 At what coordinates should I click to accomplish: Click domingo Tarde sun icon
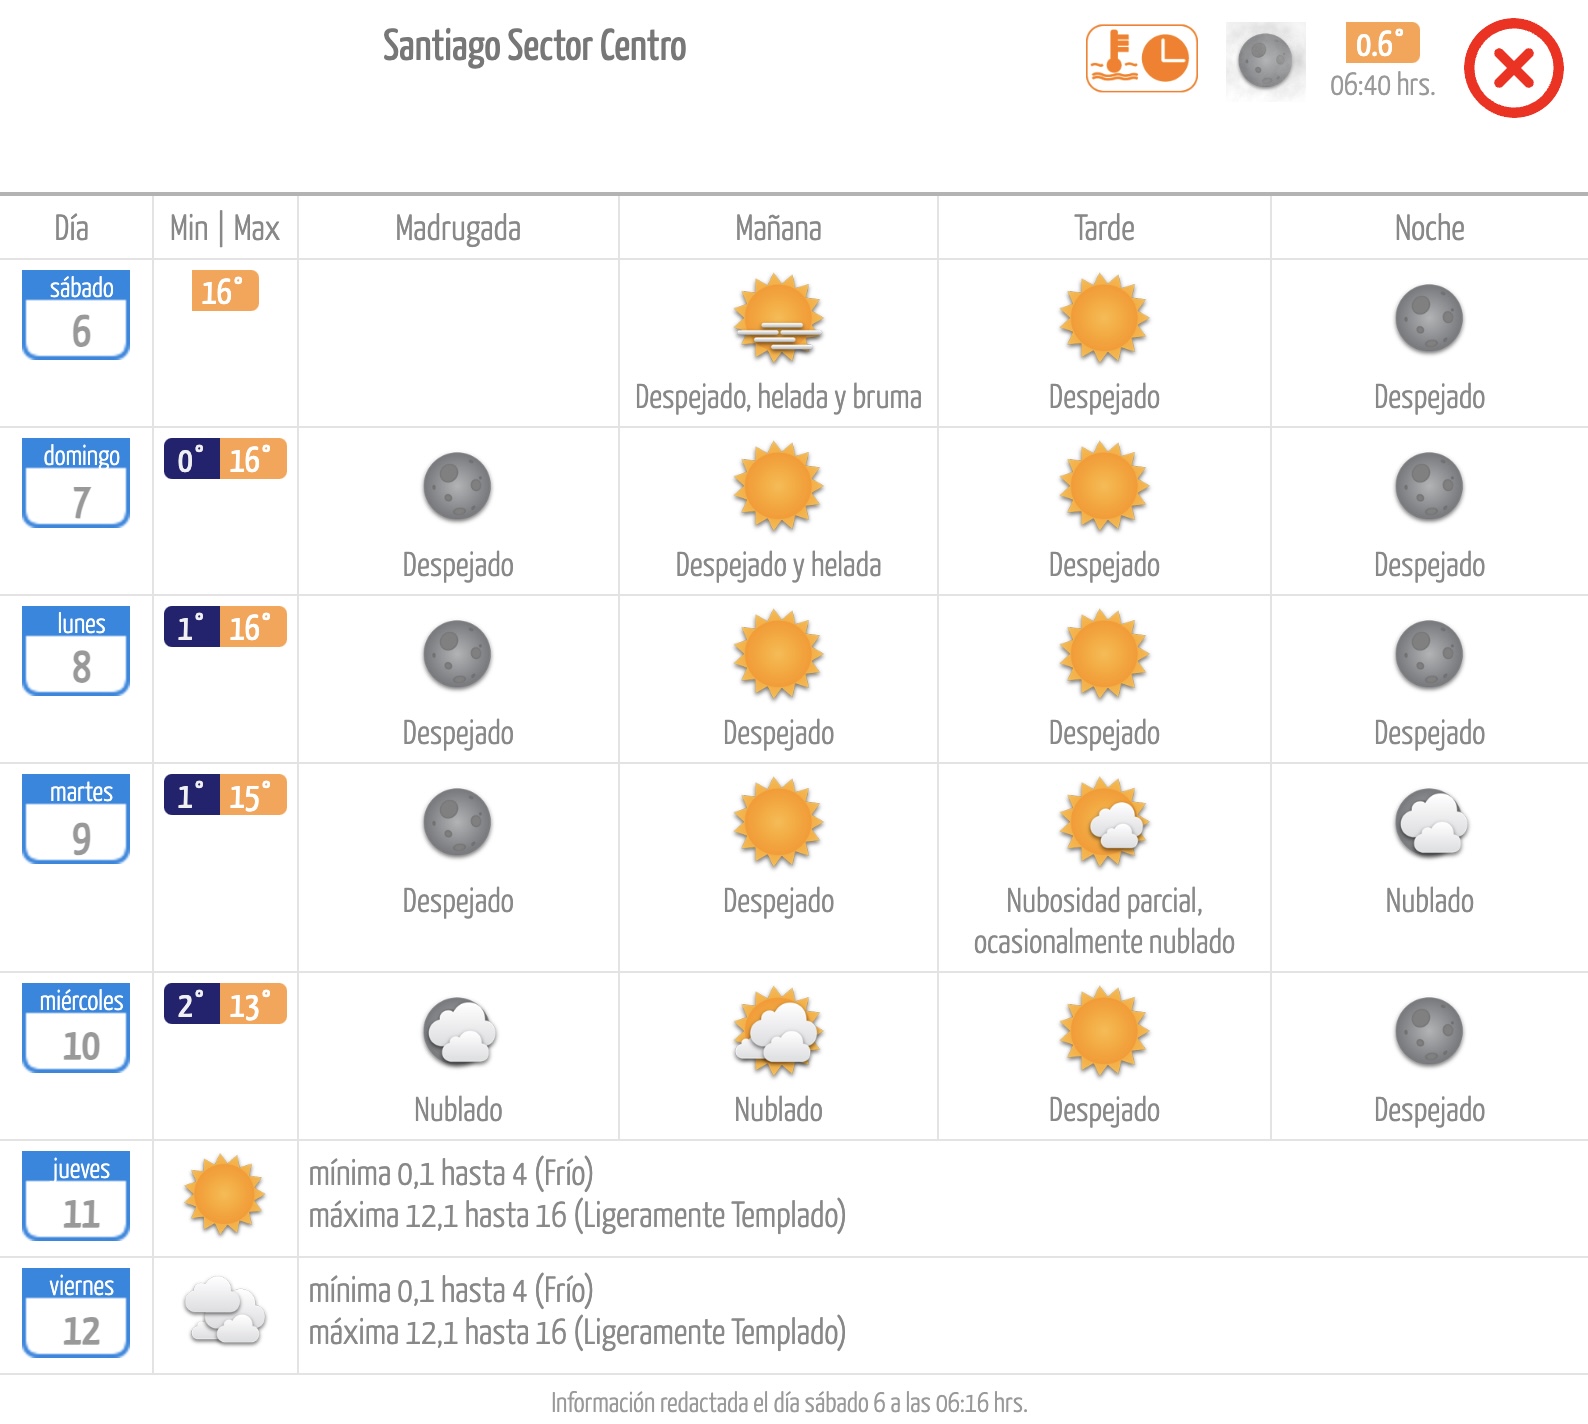click(x=1104, y=487)
